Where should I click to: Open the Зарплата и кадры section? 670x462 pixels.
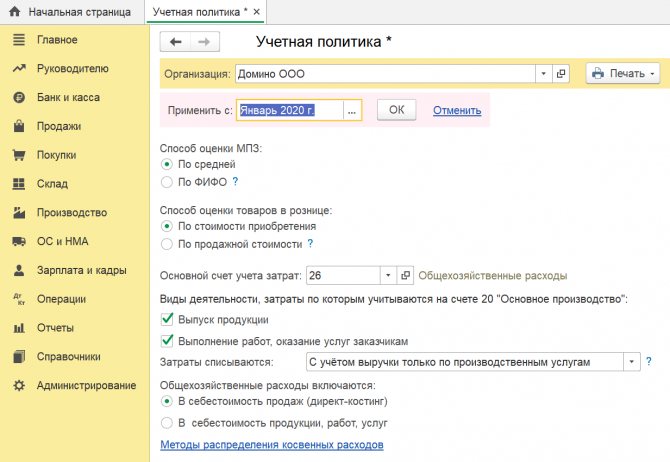tap(80, 270)
